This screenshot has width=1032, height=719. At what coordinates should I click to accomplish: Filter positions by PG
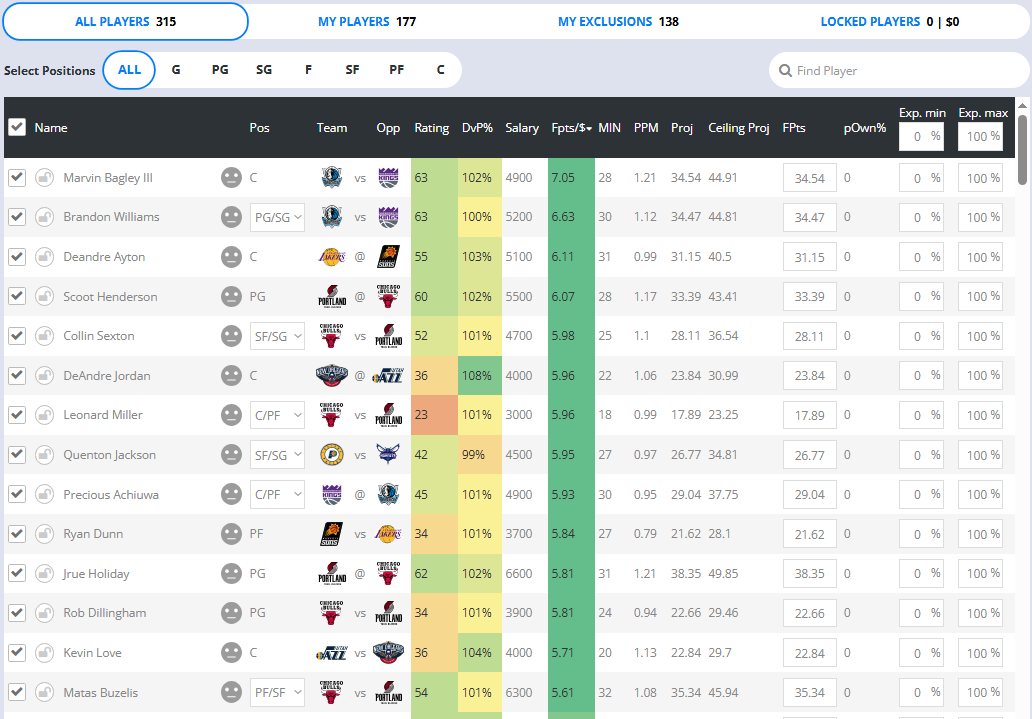click(x=220, y=70)
